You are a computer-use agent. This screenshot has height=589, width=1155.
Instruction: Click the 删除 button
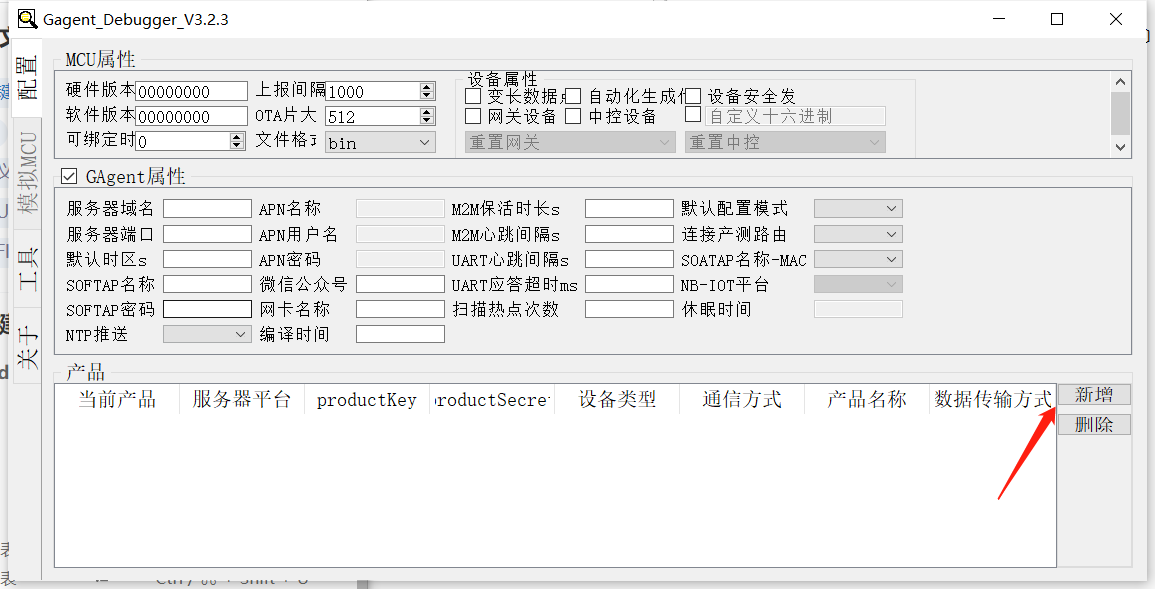coord(1093,423)
